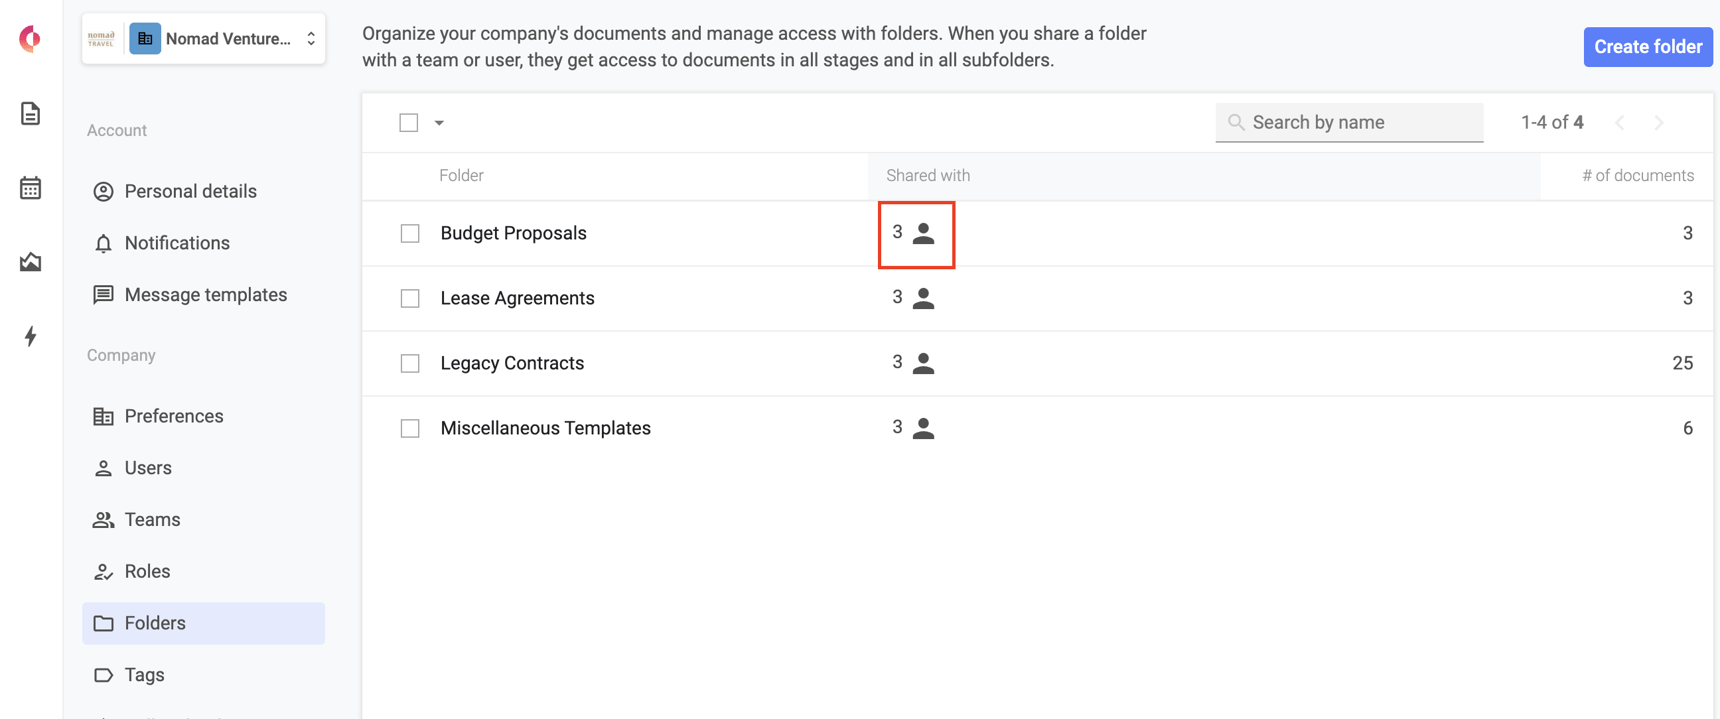Open the Lease Agreements folder link
The height and width of the screenshot is (719, 1720).
click(517, 297)
